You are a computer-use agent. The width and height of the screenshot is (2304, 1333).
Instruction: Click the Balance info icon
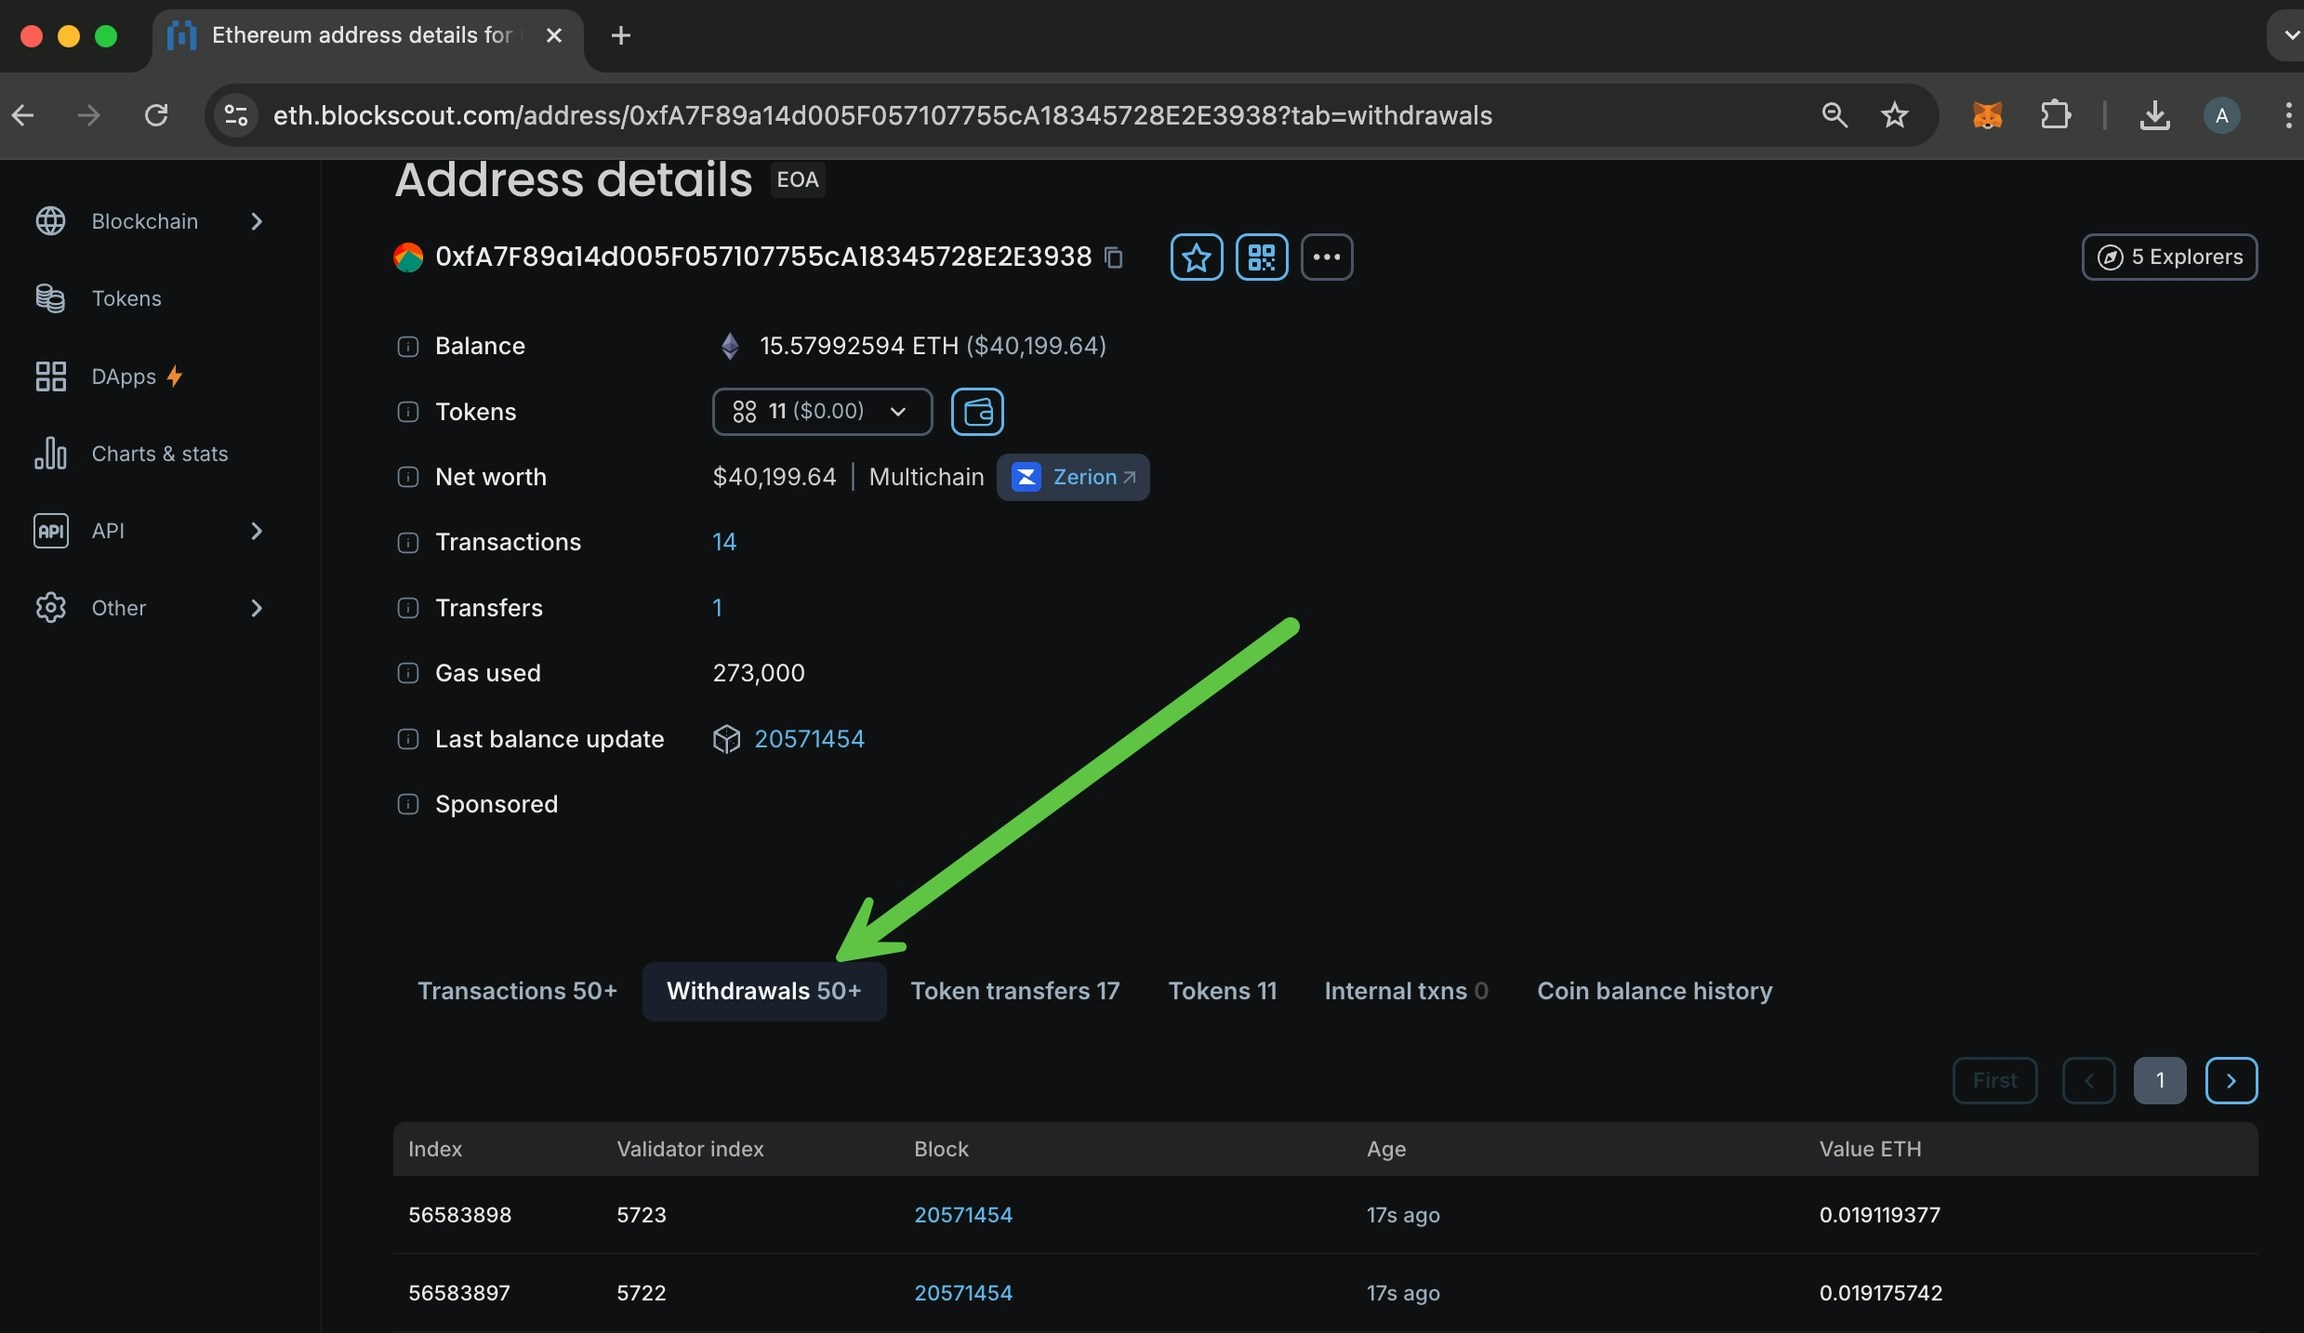408,346
